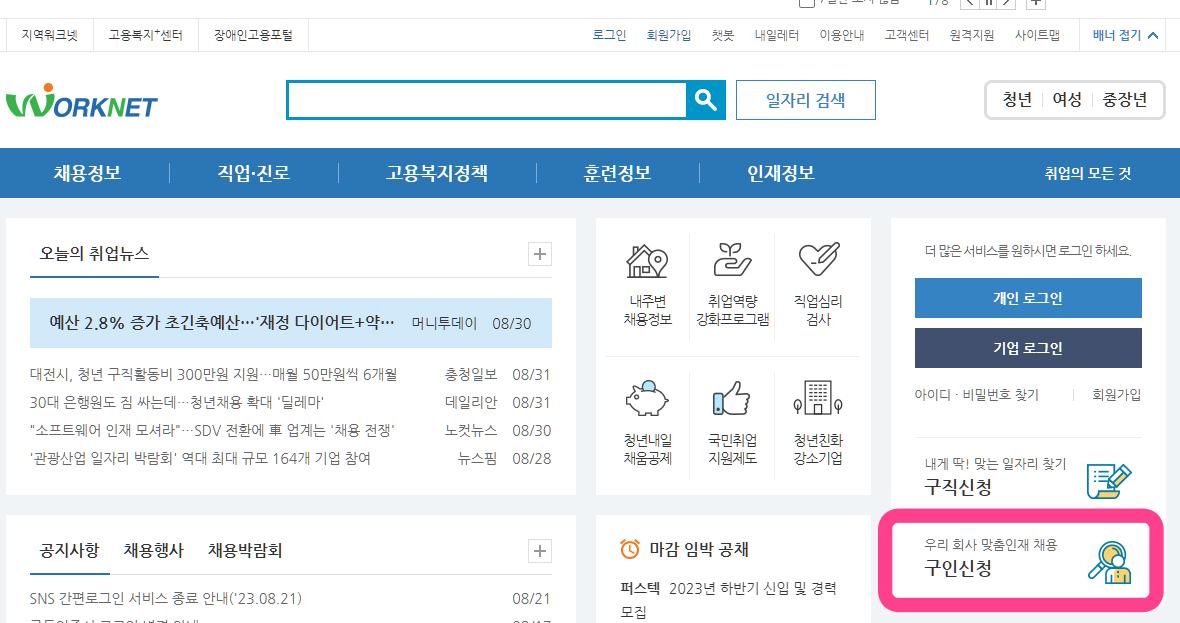Image resolution: width=1180 pixels, height=623 pixels.
Task: Pause the banner slideshow
Action: pos(988,4)
